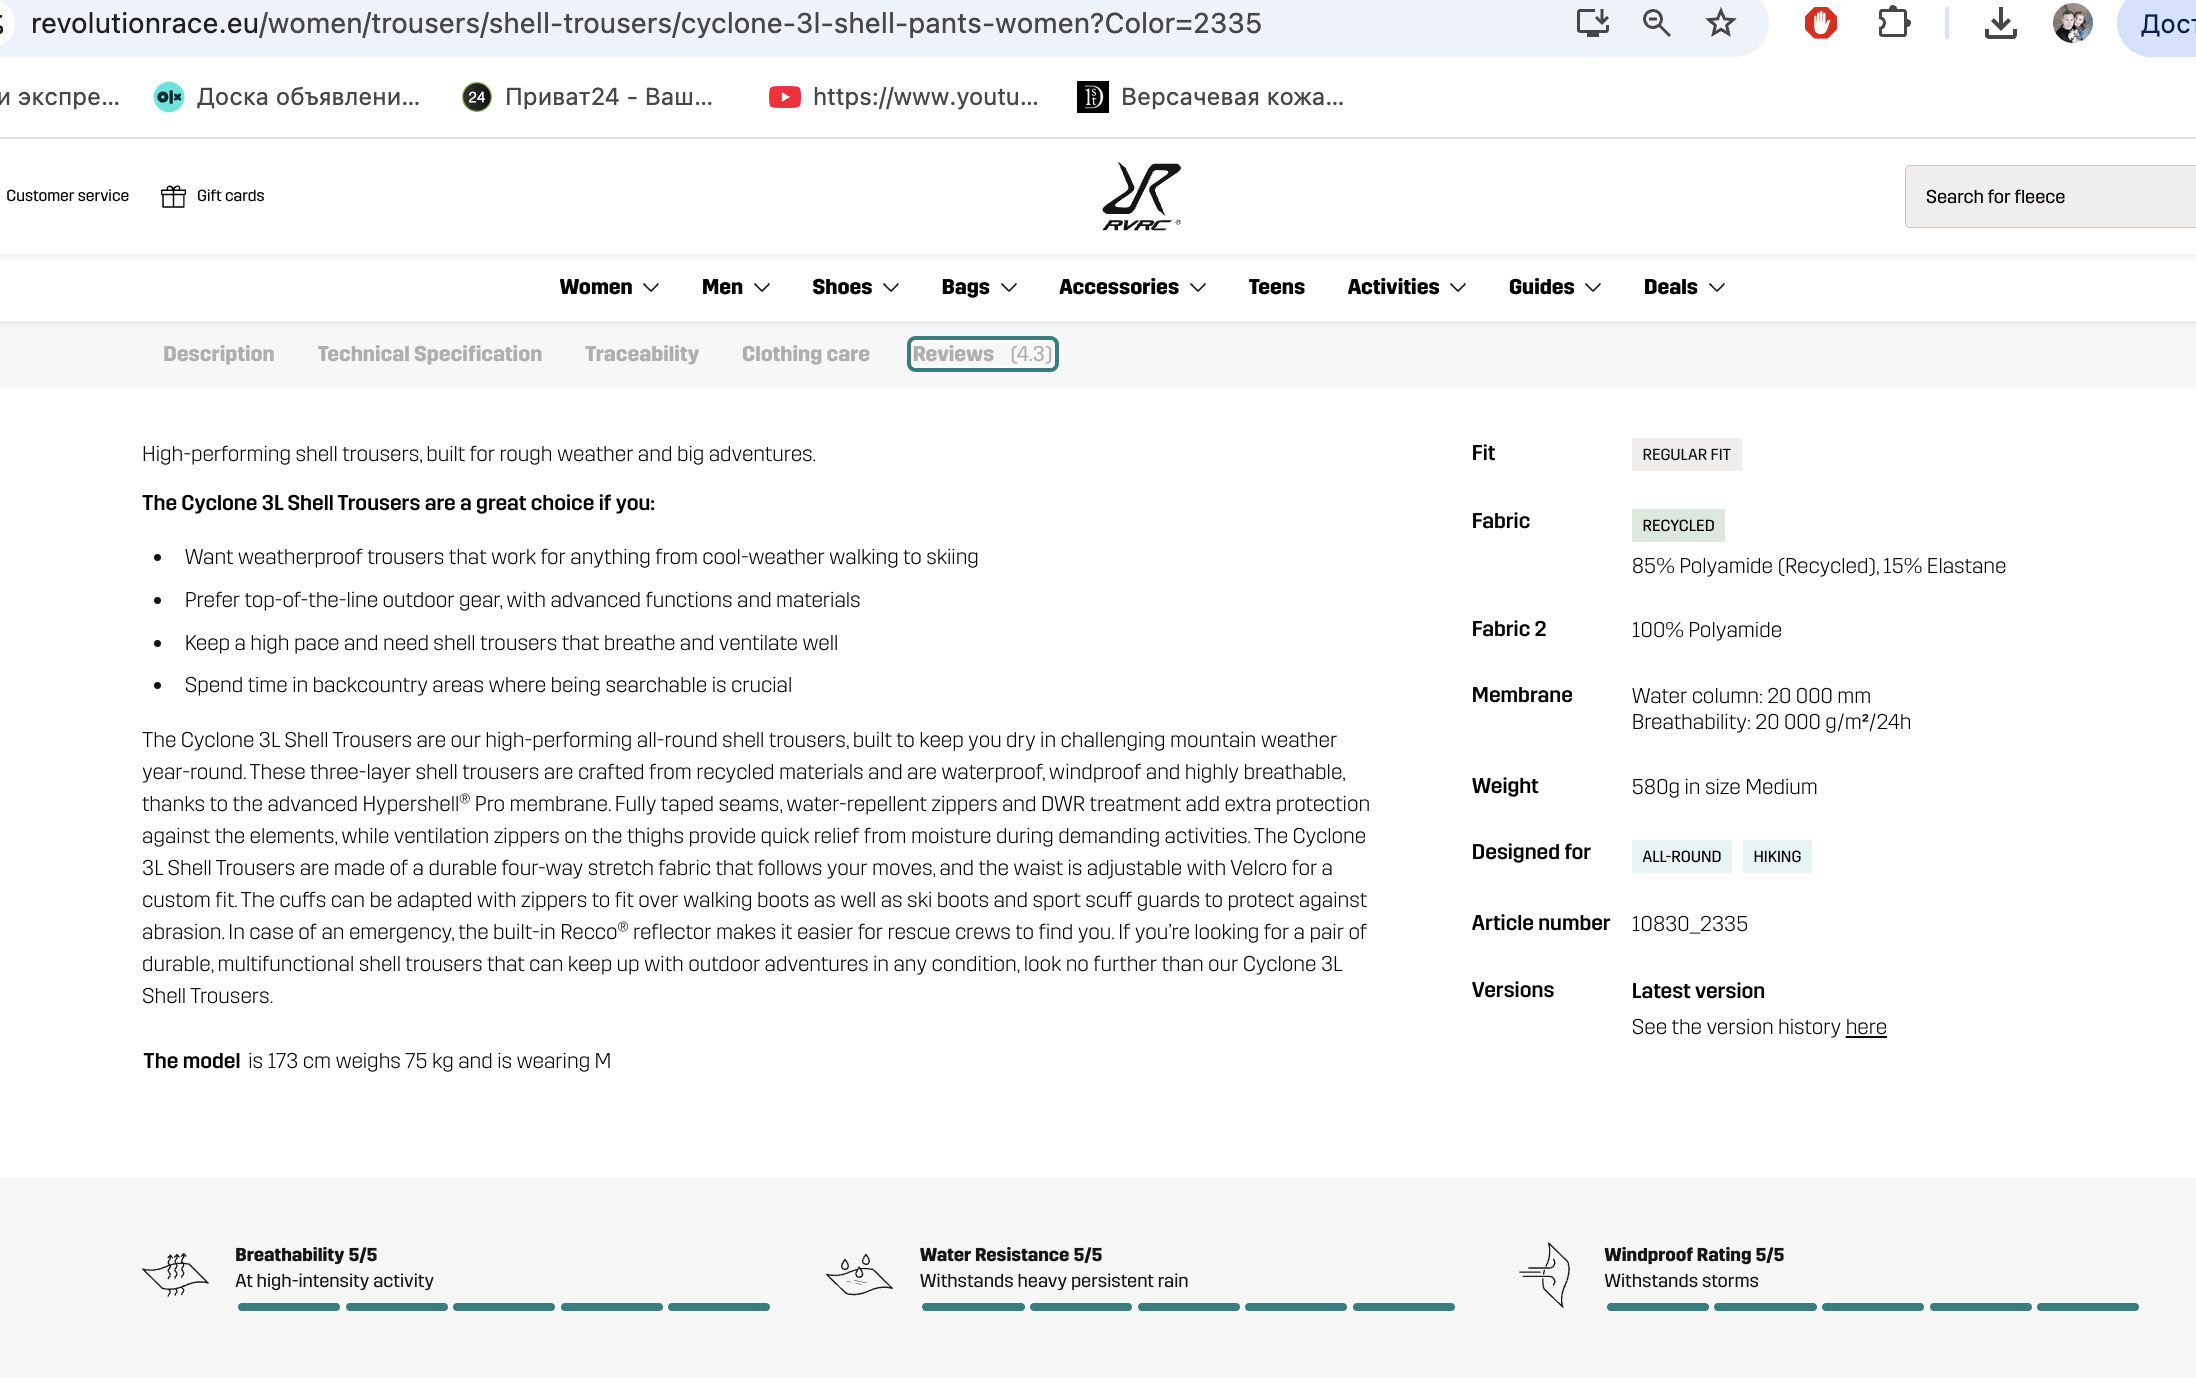This screenshot has width=2196, height=1378.
Task: Click the red ad blocker extension icon
Action: [1820, 23]
